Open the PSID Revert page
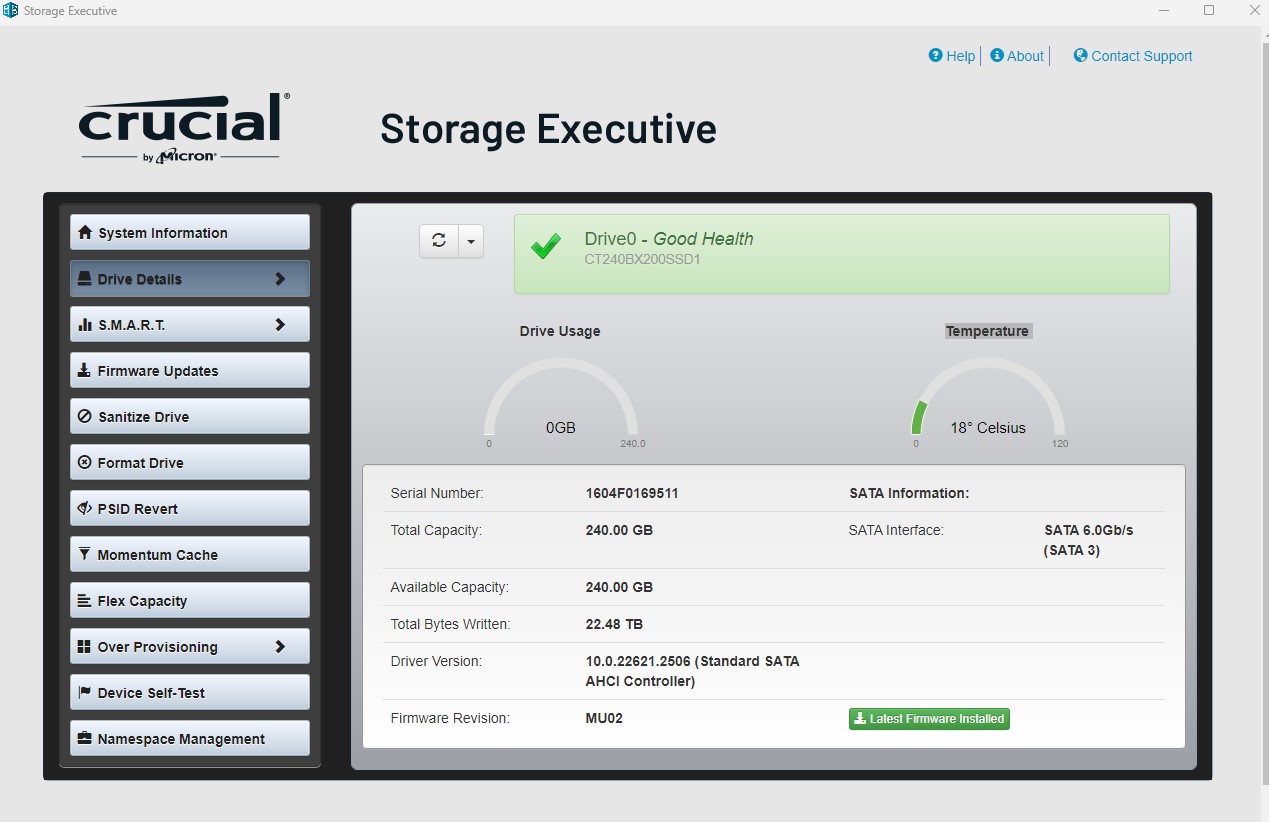The width and height of the screenshot is (1269, 822). [x=189, y=509]
